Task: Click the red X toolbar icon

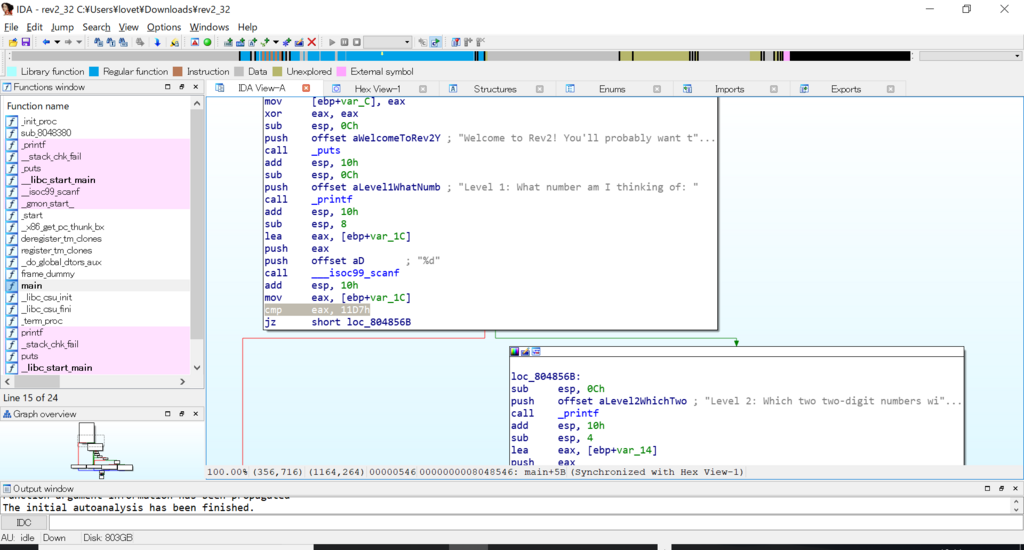Action: coord(312,42)
